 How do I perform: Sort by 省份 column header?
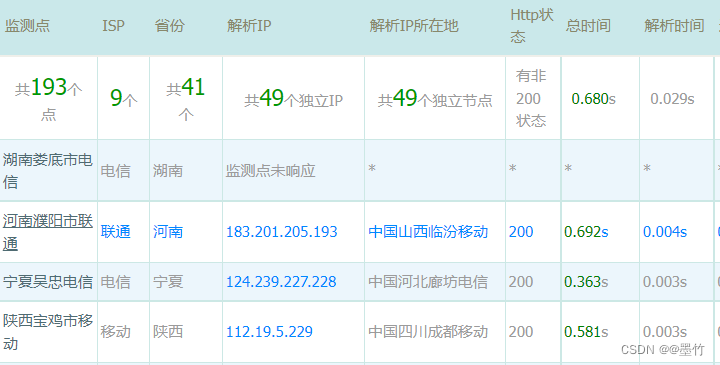click(x=169, y=26)
